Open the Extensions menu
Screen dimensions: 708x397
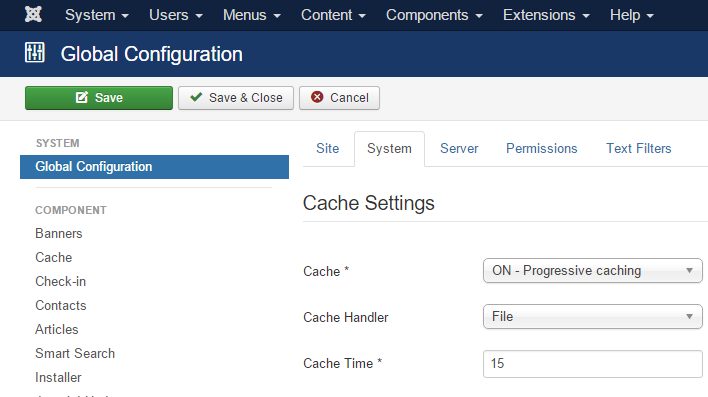(546, 15)
